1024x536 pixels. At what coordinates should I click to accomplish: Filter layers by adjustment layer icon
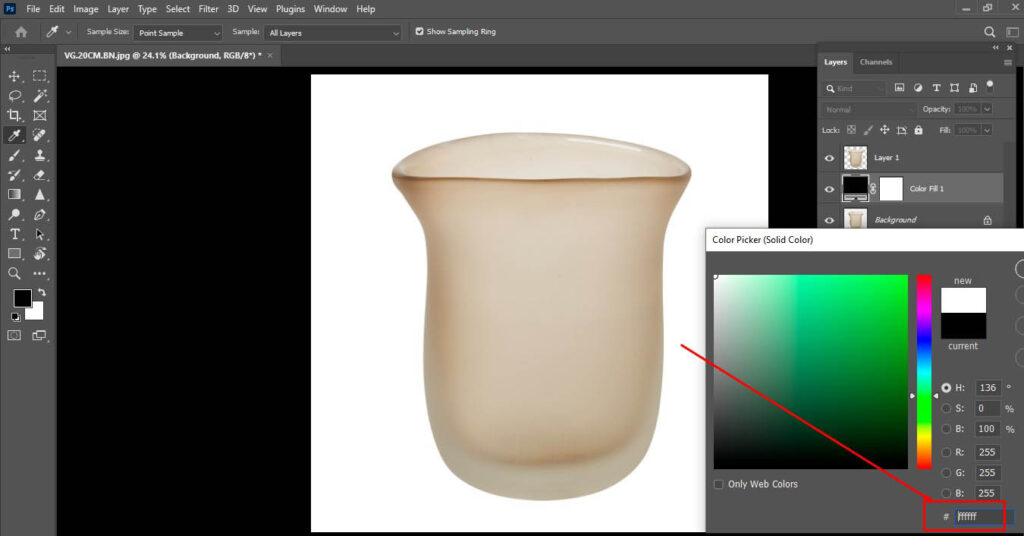click(918, 87)
